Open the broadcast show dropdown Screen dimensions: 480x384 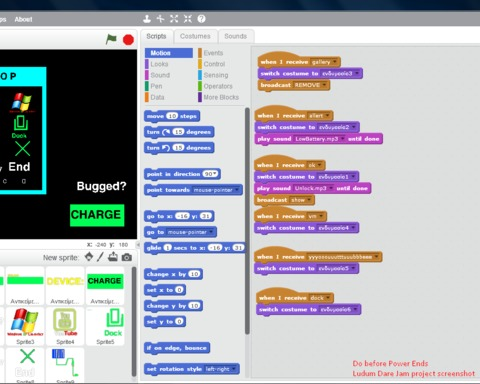click(309, 200)
